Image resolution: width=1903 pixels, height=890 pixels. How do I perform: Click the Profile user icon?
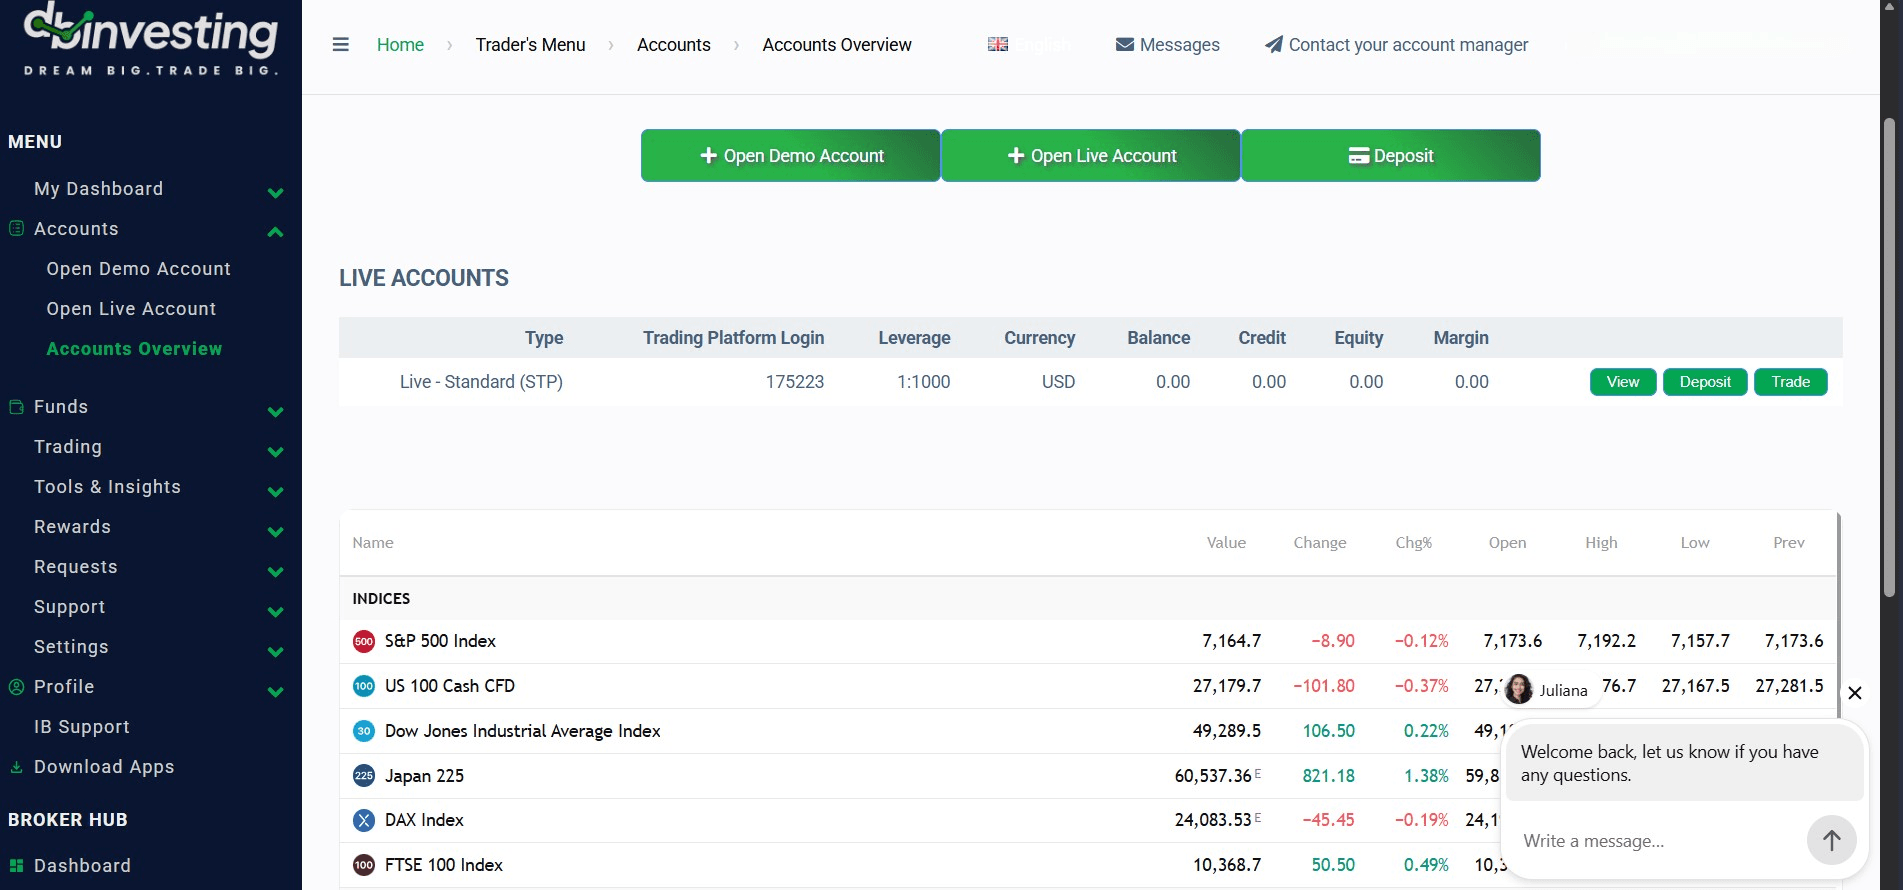pyautogui.click(x=17, y=687)
